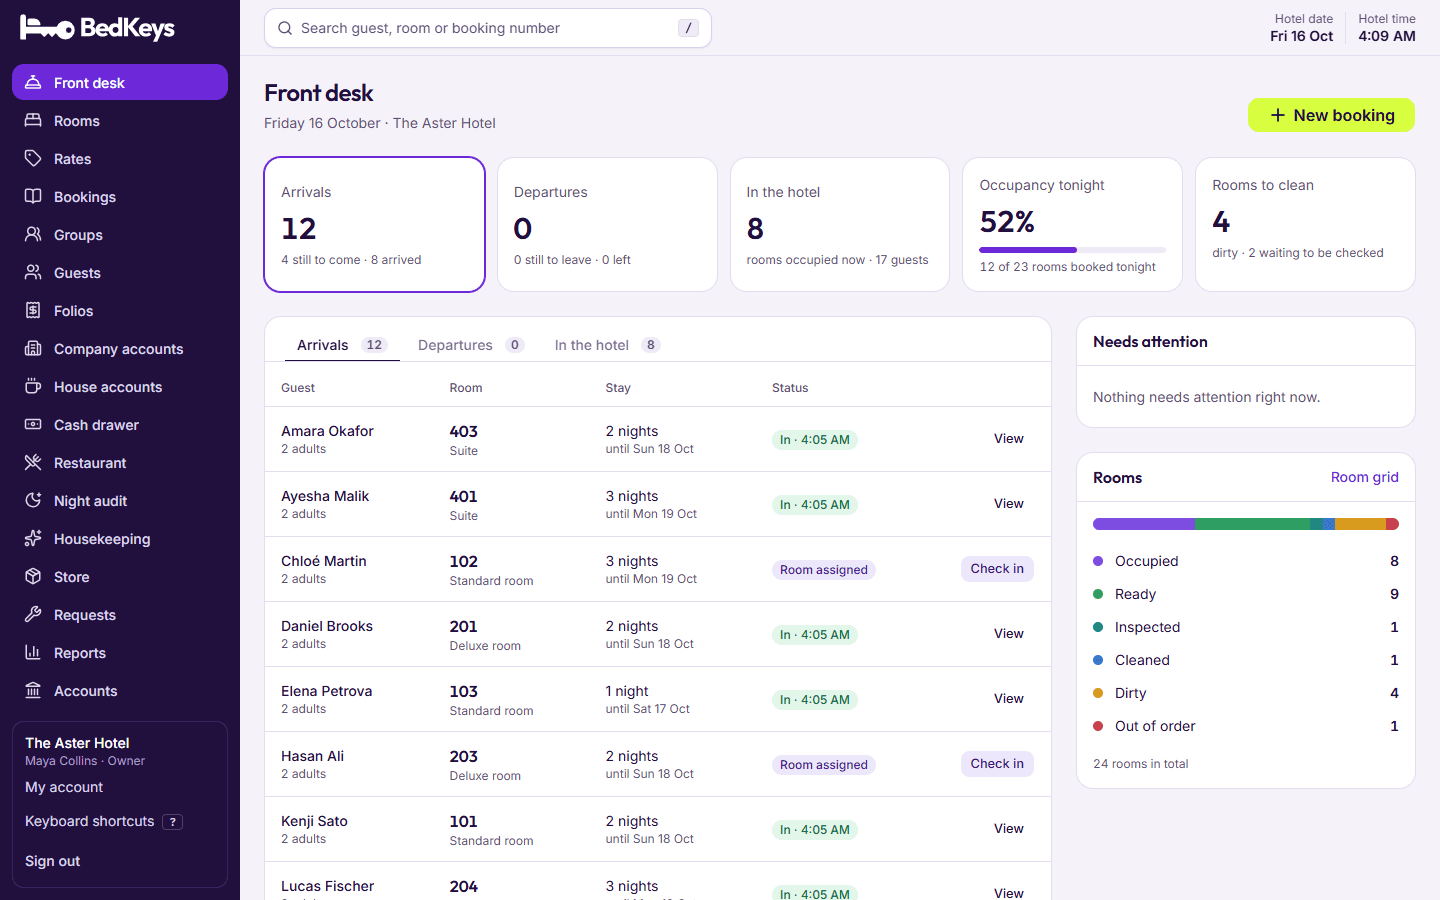Image resolution: width=1440 pixels, height=900 pixels.
Task: Open the In the hotel tab
Action: coord(607,345)
